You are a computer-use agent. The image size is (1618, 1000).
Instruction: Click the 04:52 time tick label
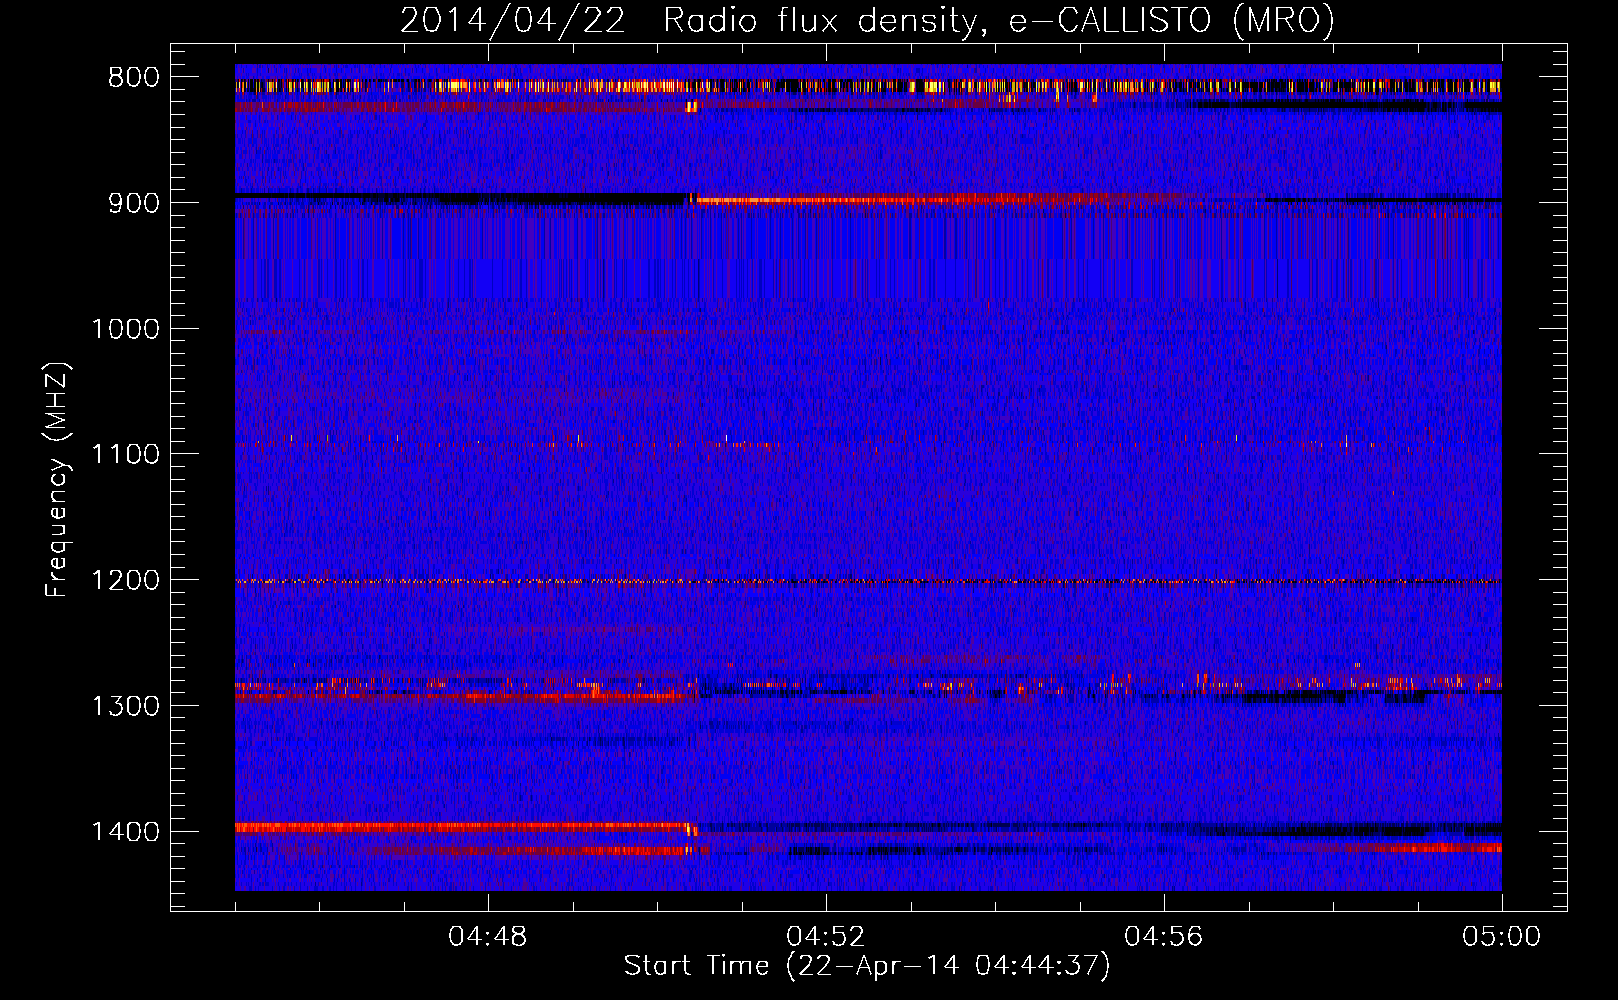[x=826, y=937]
